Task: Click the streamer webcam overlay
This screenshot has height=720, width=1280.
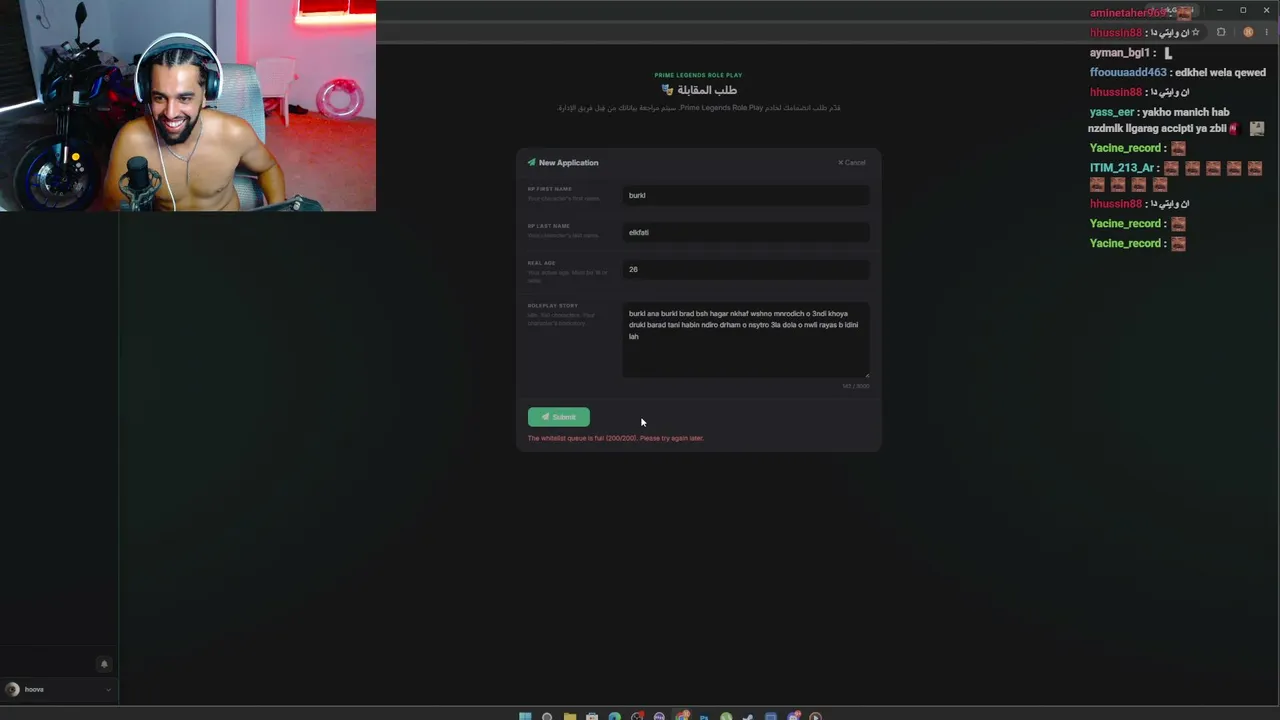Action: tap(188, 106)
